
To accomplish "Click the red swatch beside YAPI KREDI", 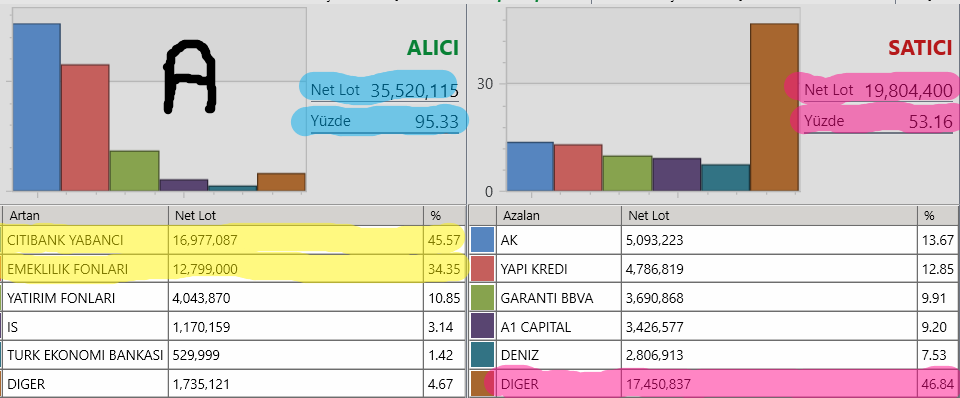I will pyautogui.click(x=482, y=269).
